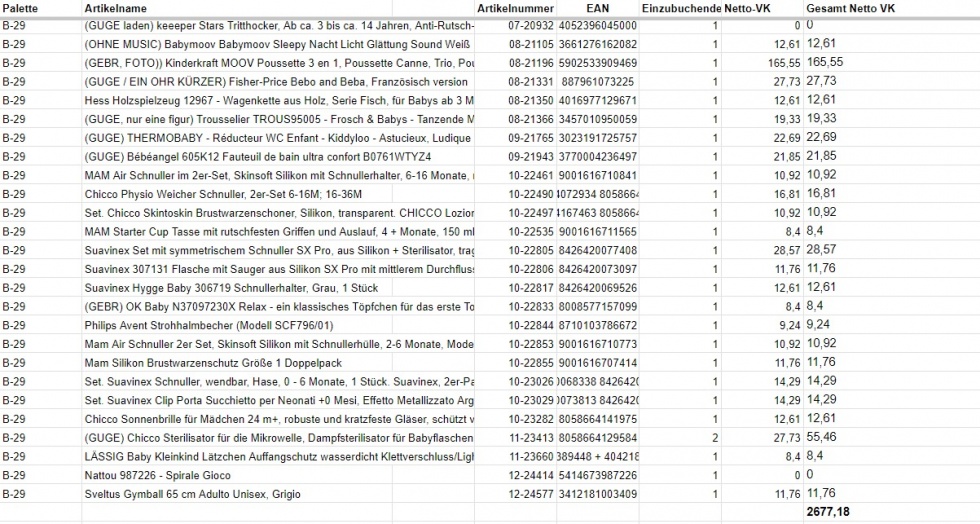980x524 pixels.
Task: Select MAM Starter Cup Tasse article
Action: coord(279,232)
